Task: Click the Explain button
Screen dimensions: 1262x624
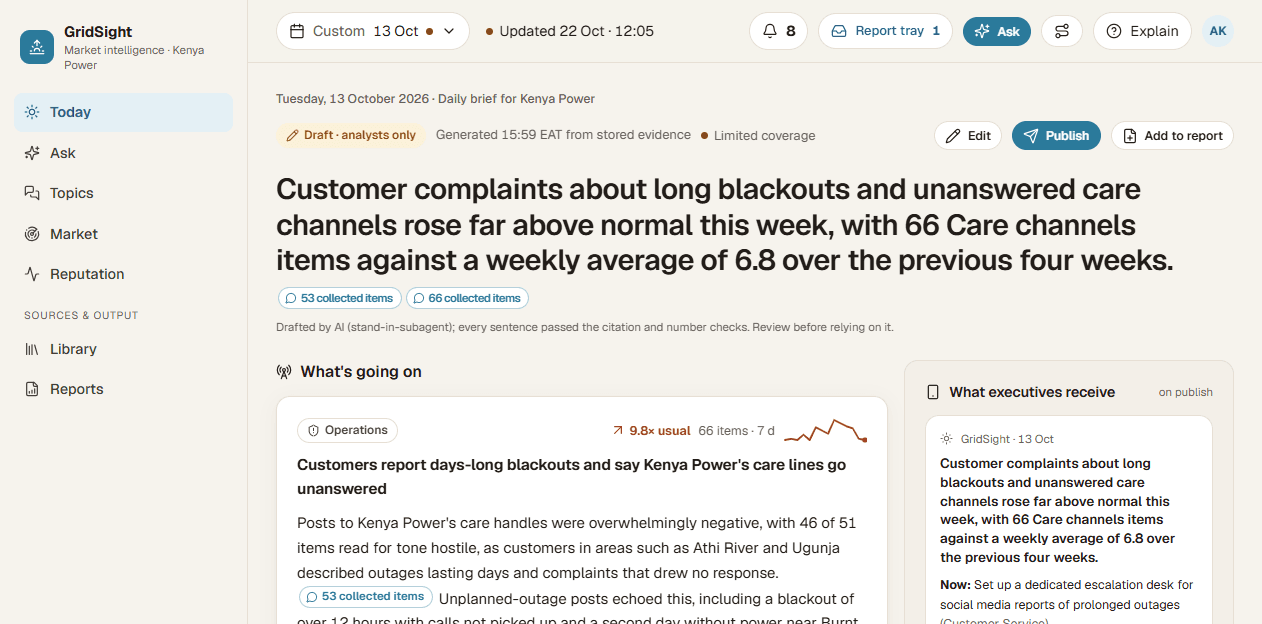Action: click(x=1142, y=31)
